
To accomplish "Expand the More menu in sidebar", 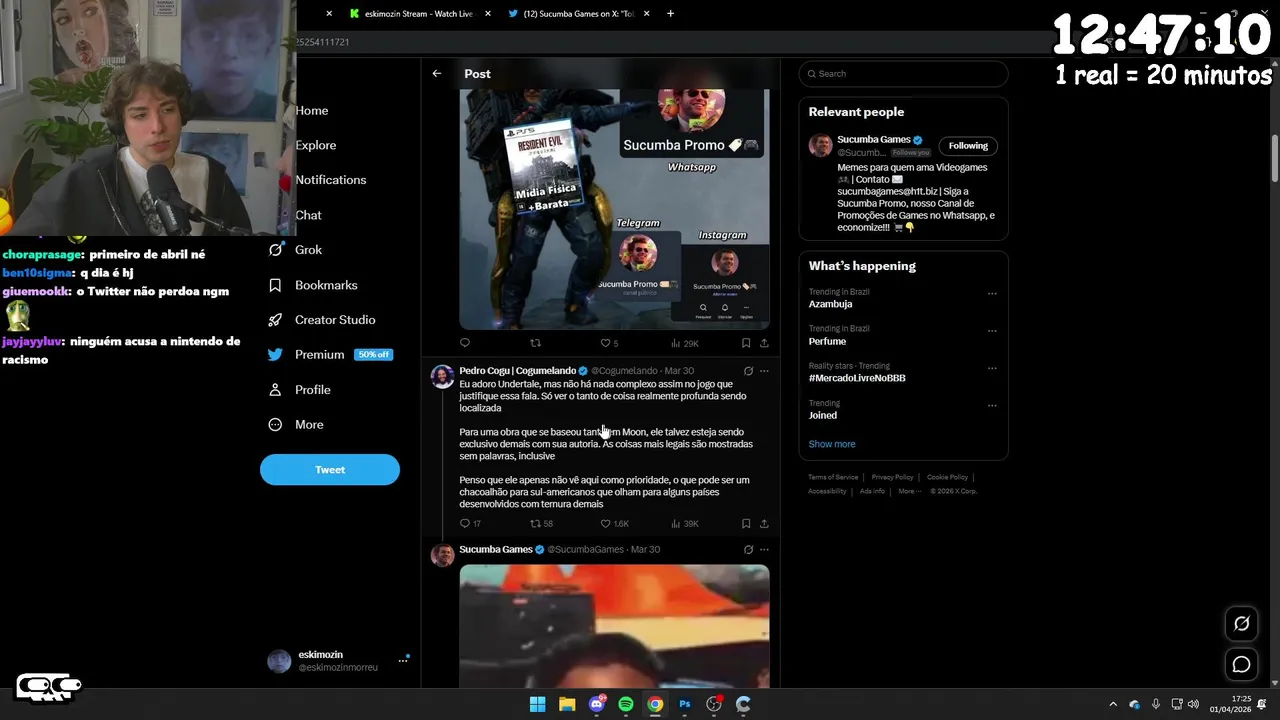I will click(x=309, y=425).
